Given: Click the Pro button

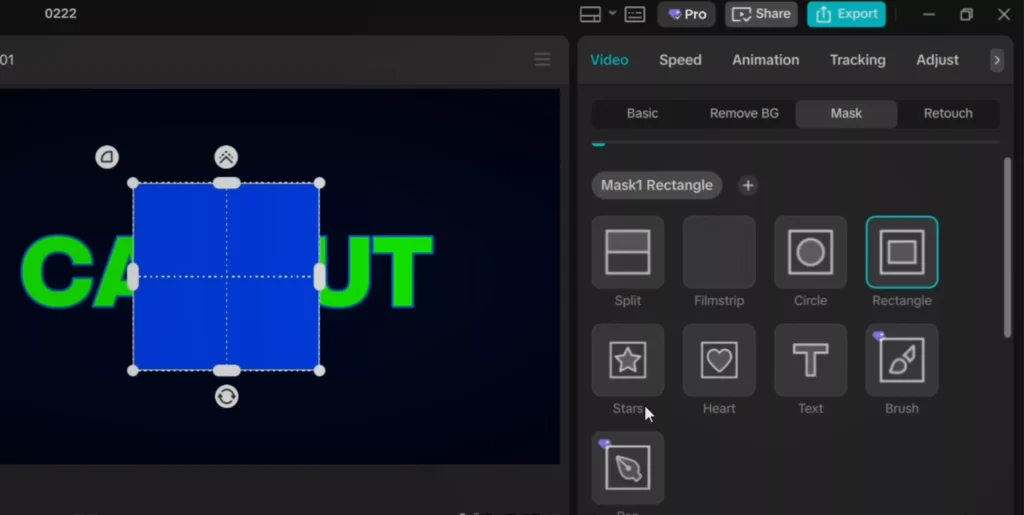Looking at the screenshot, I should (686, 14).
